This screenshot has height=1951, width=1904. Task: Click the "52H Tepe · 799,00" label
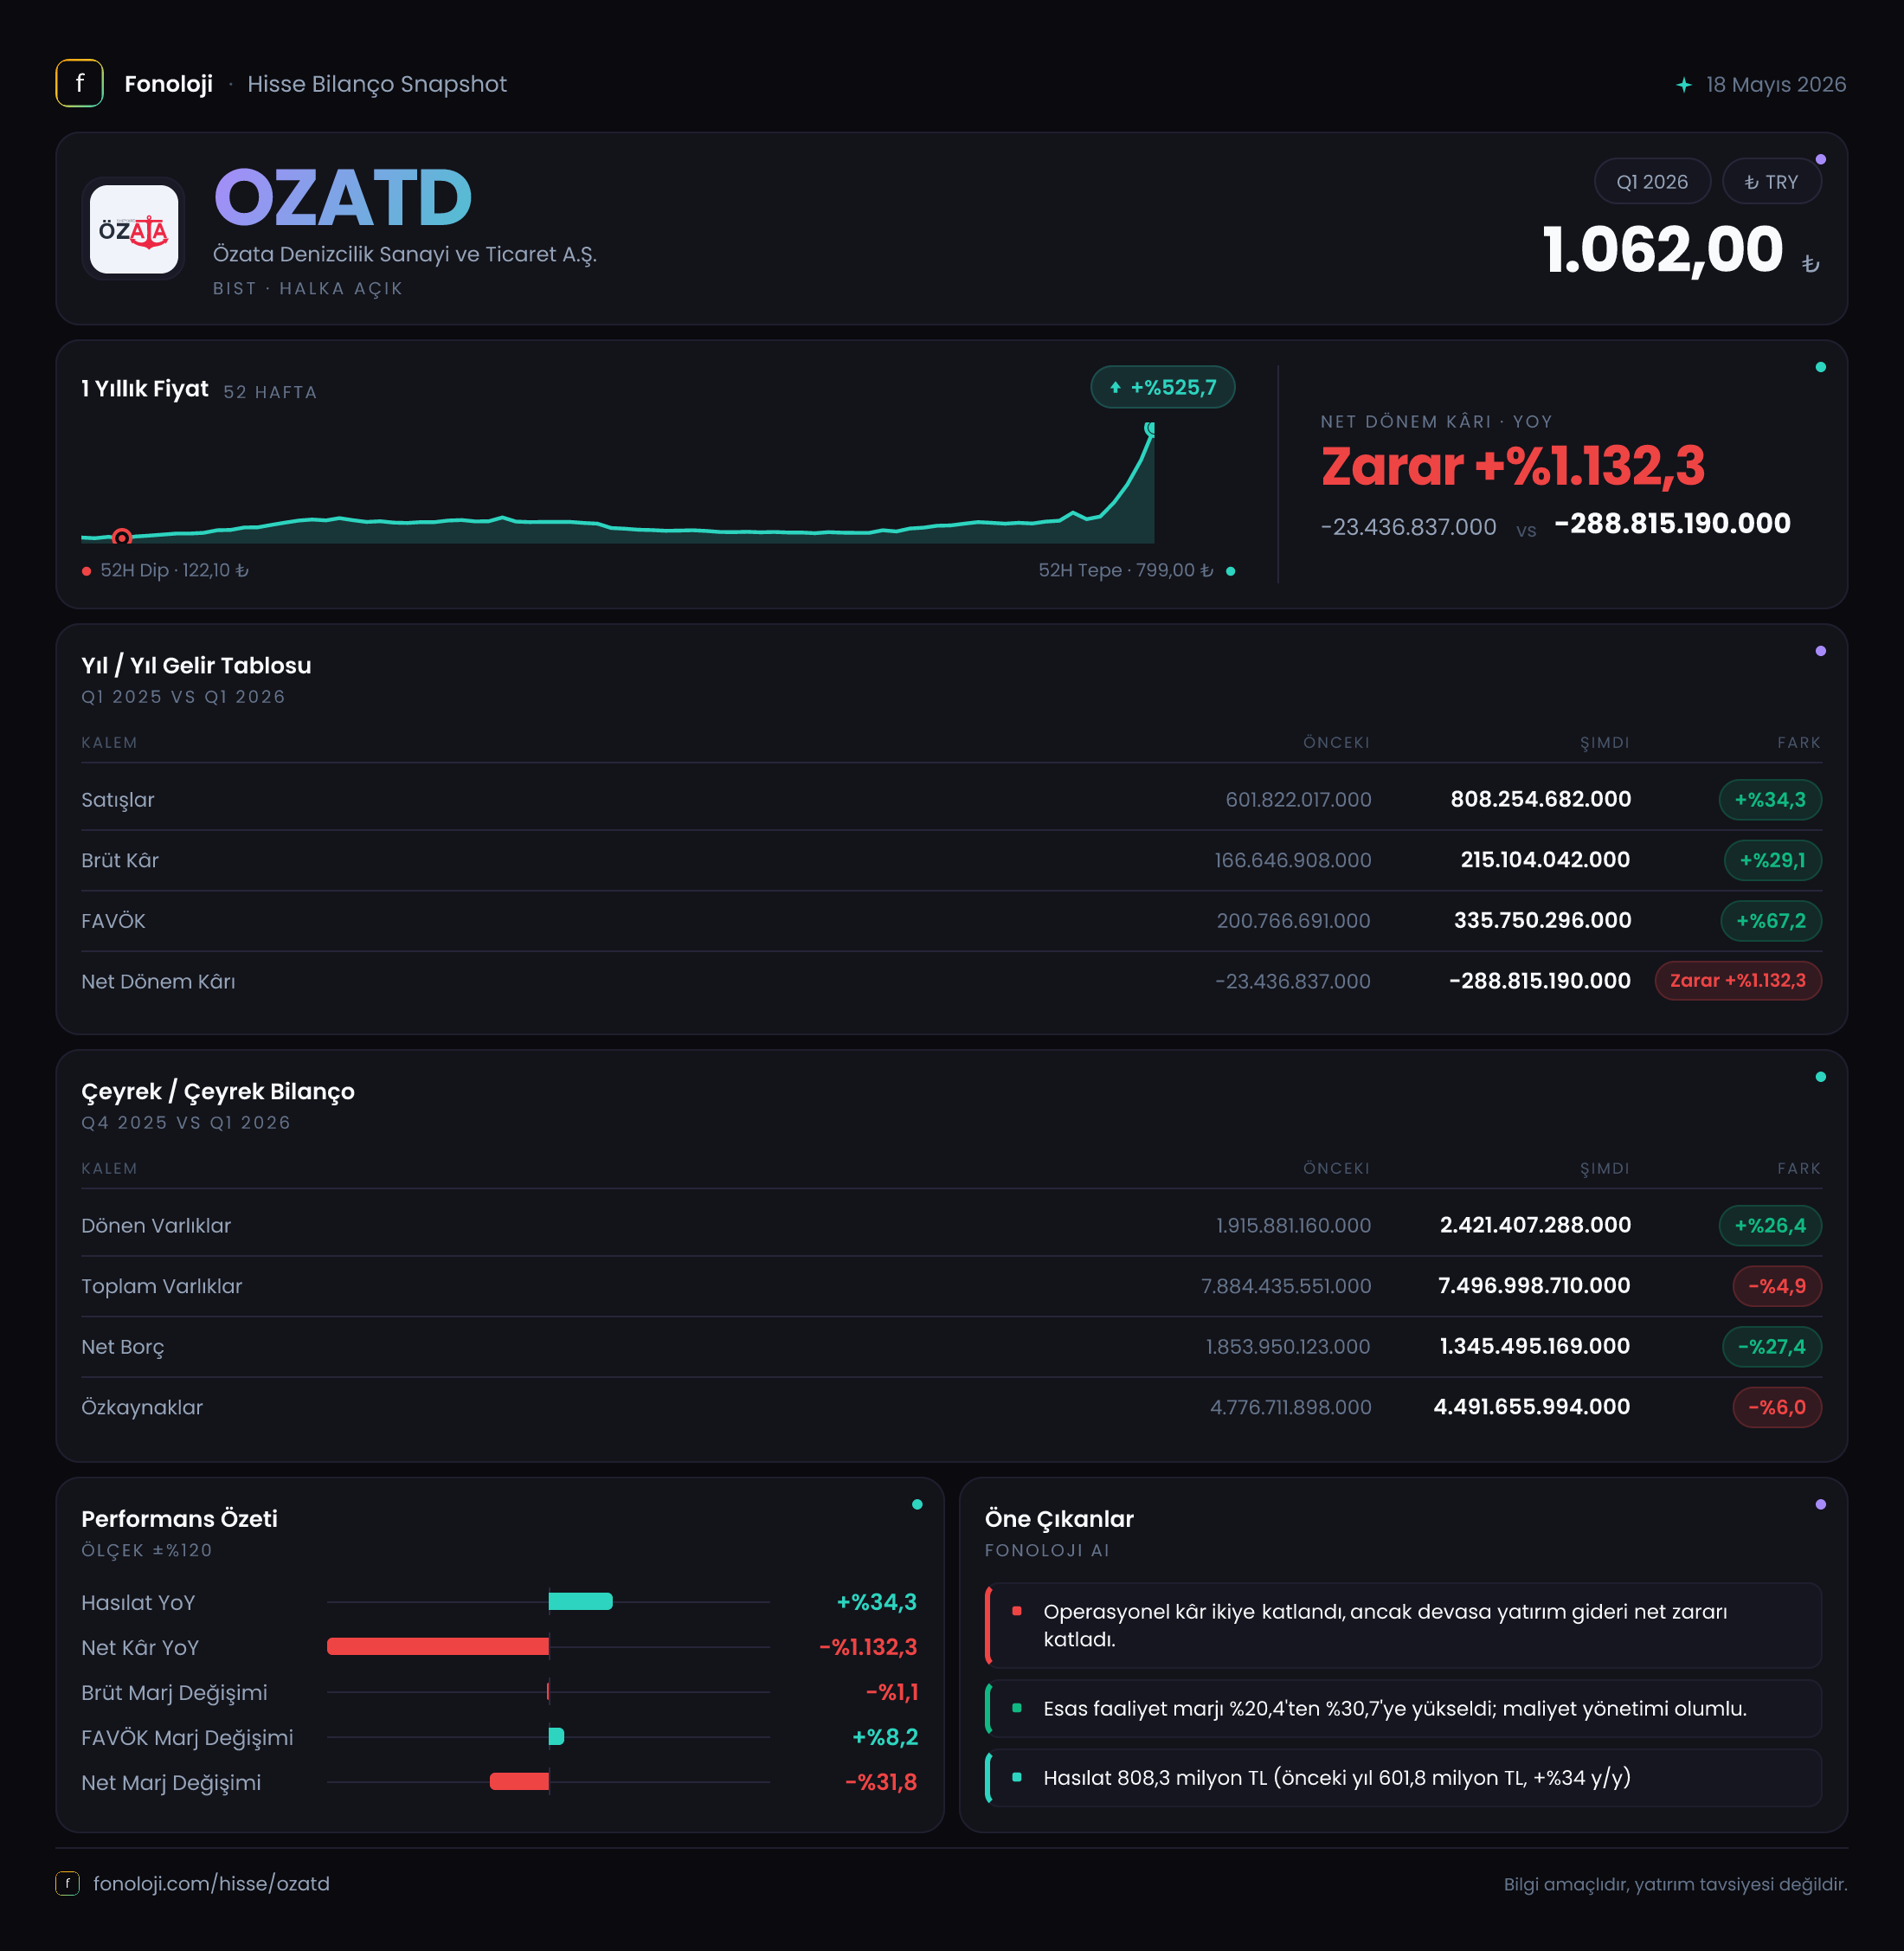[1125, 570]
